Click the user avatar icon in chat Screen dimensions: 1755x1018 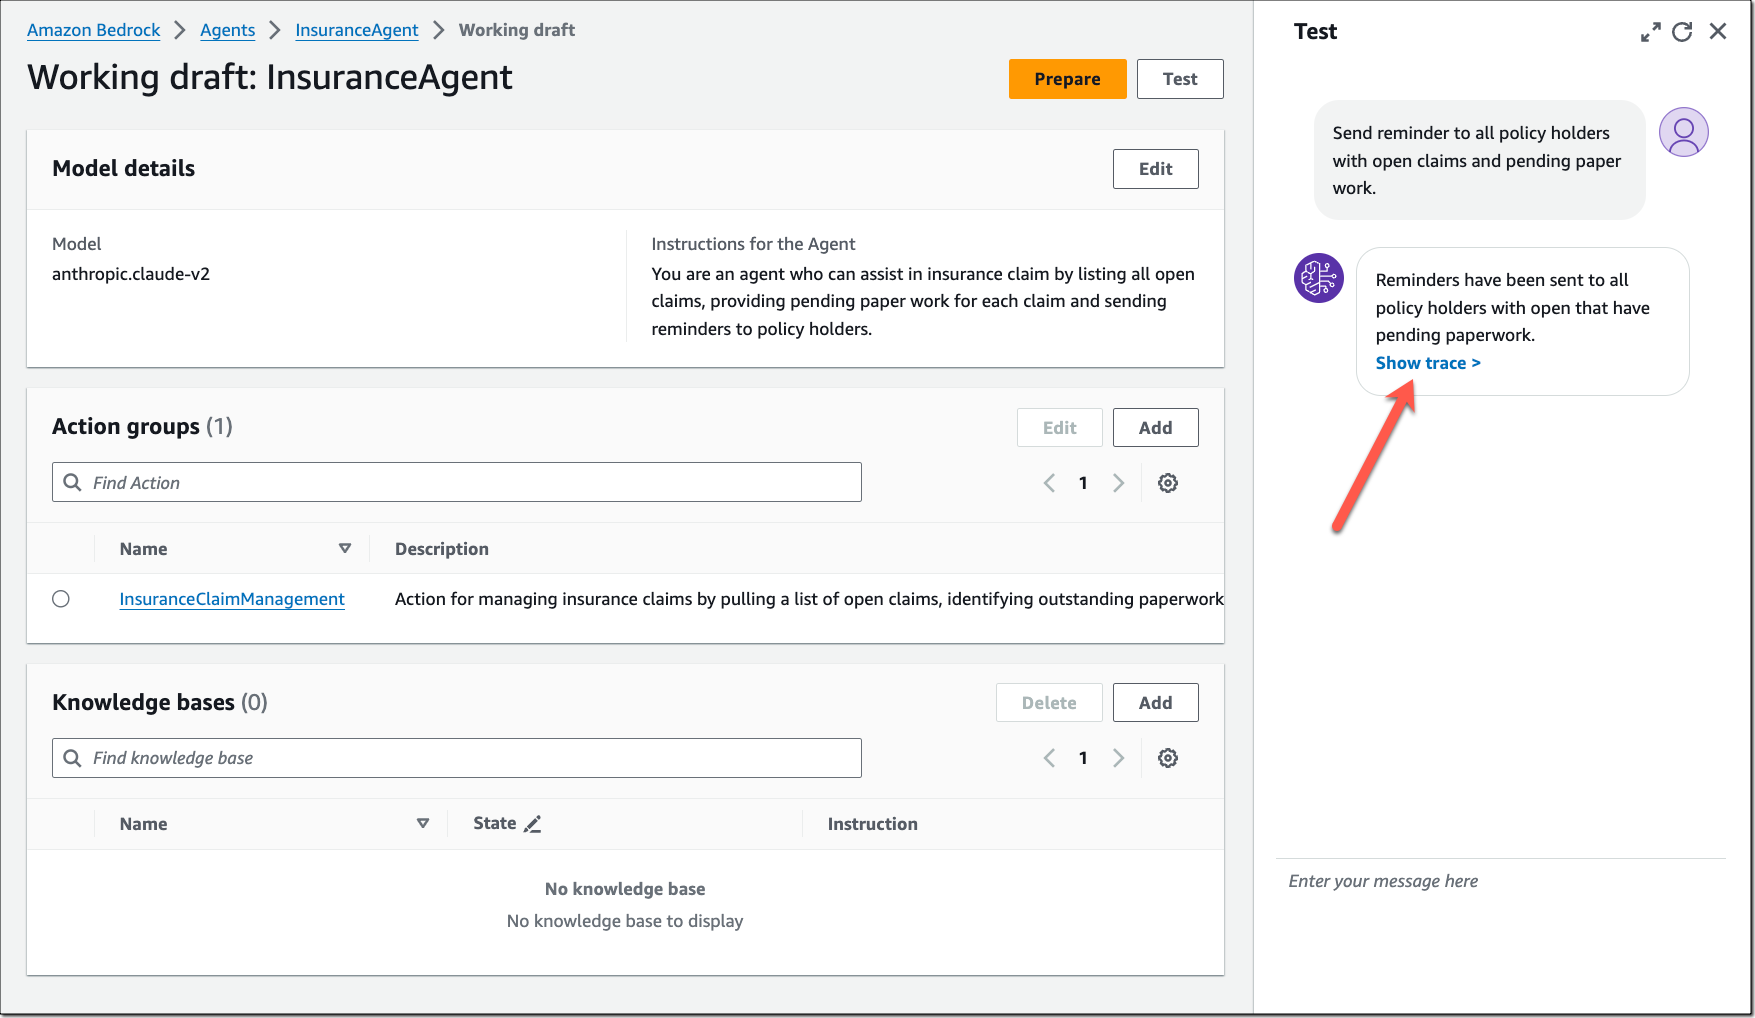click(1684, 132)
